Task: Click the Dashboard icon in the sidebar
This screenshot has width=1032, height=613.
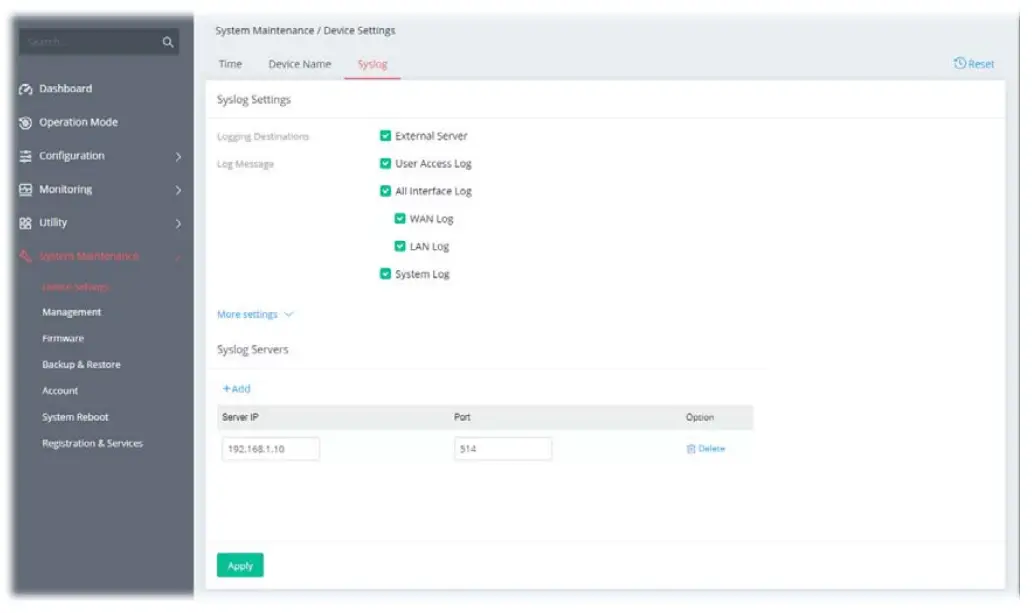Action: 25,88
